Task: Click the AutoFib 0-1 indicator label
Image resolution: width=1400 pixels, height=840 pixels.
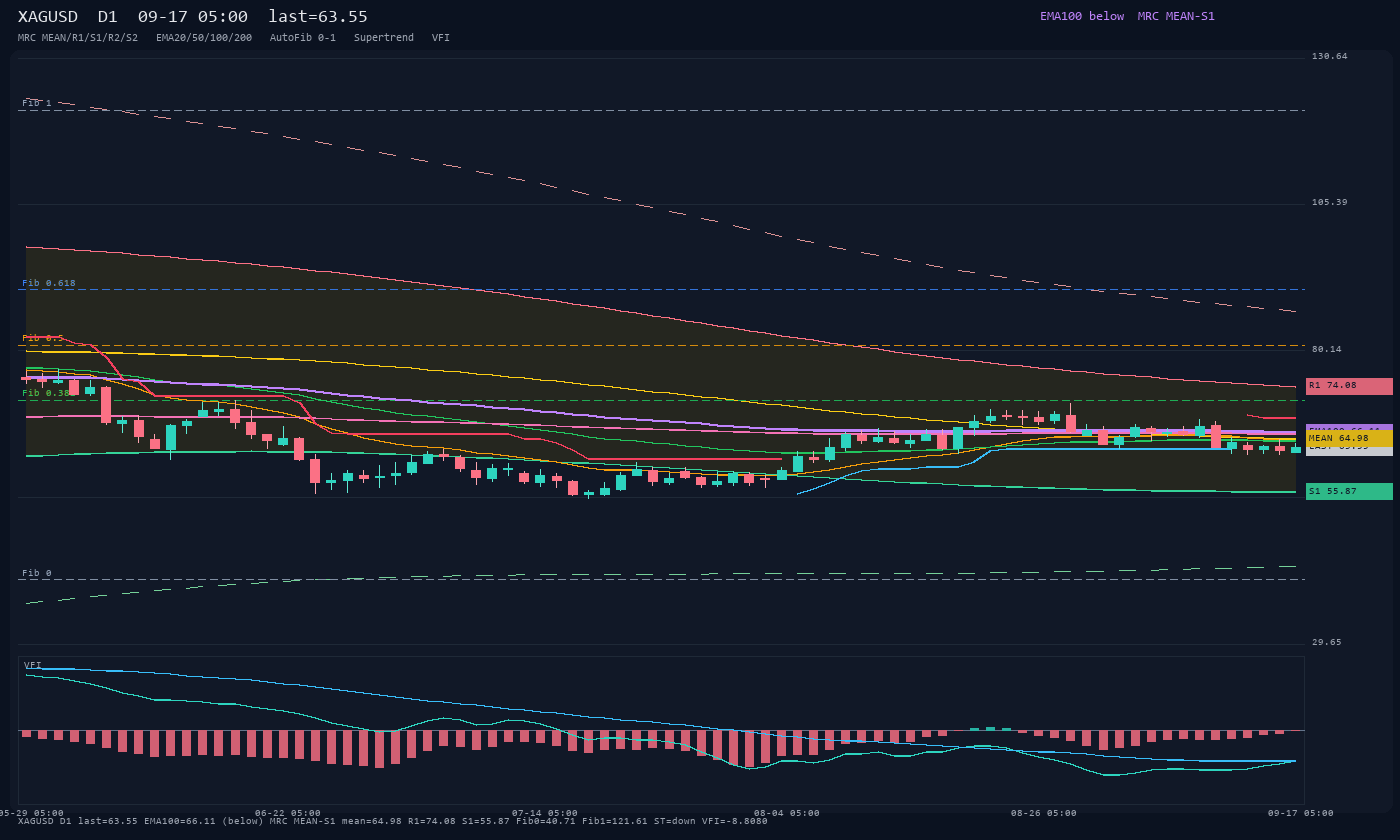Action: [x=303, y=38]
